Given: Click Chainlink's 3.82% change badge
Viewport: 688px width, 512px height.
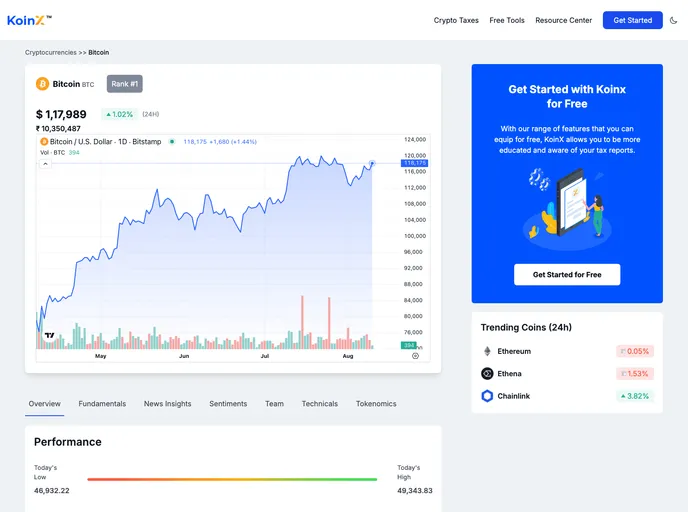Looking at the screenshot, I should click(635, 396).
